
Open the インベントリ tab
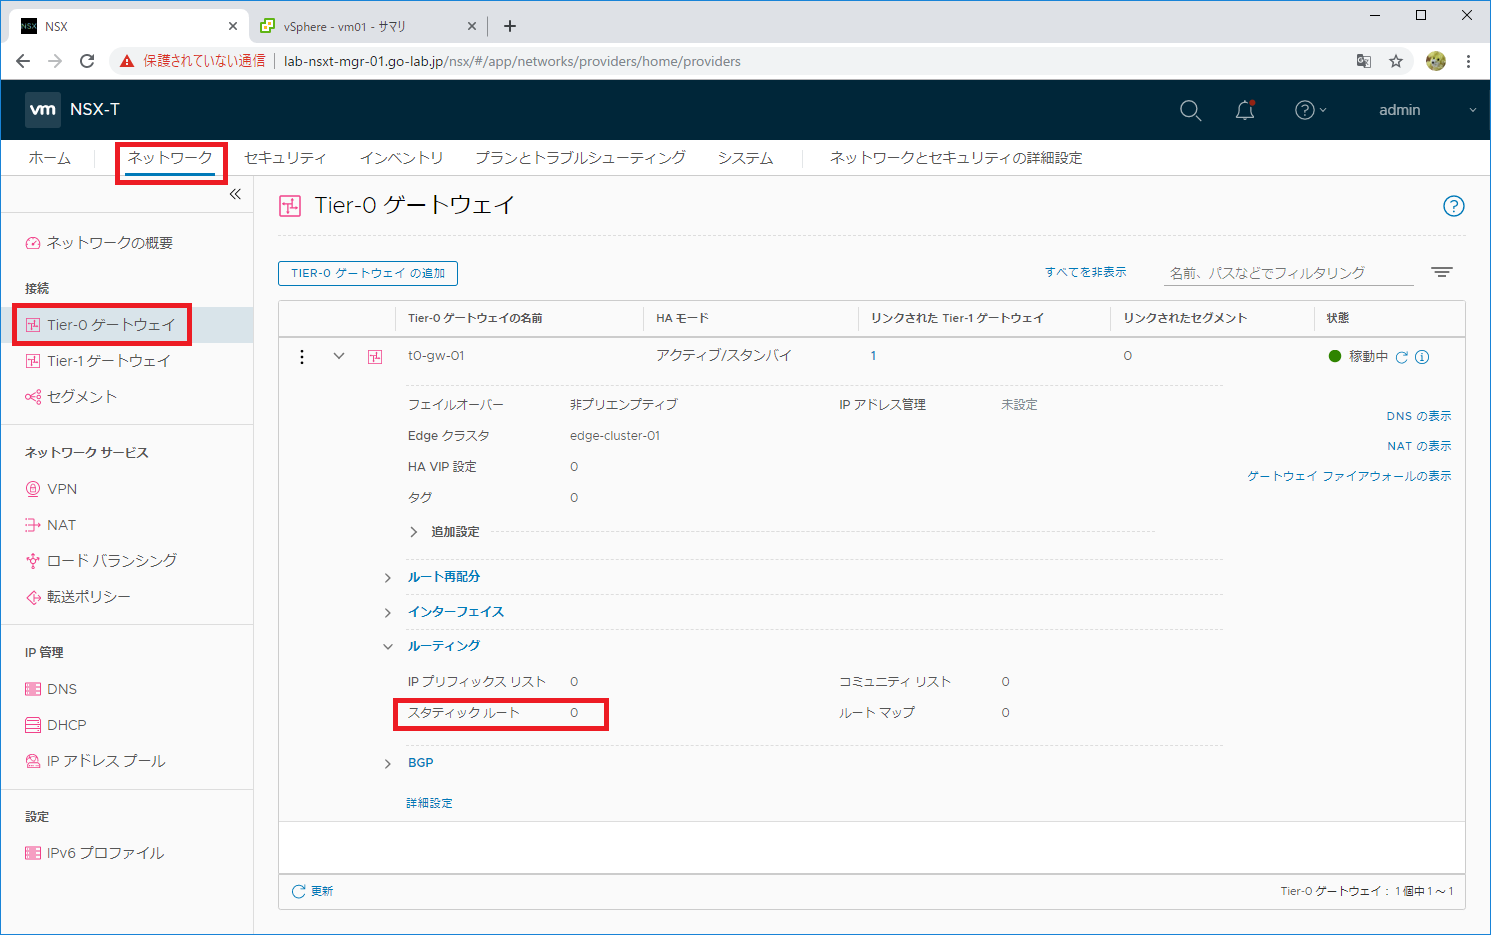click(401, 158)
